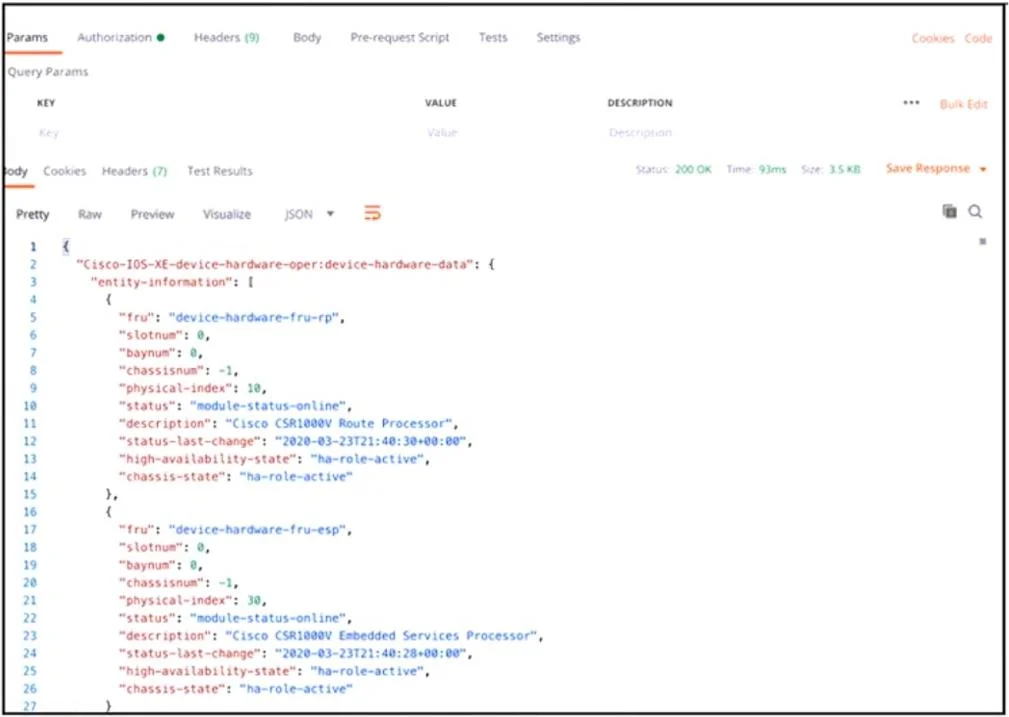Screen dimensions: 1009x717
Task: Select the request Body tab
Action: point(307,37)
